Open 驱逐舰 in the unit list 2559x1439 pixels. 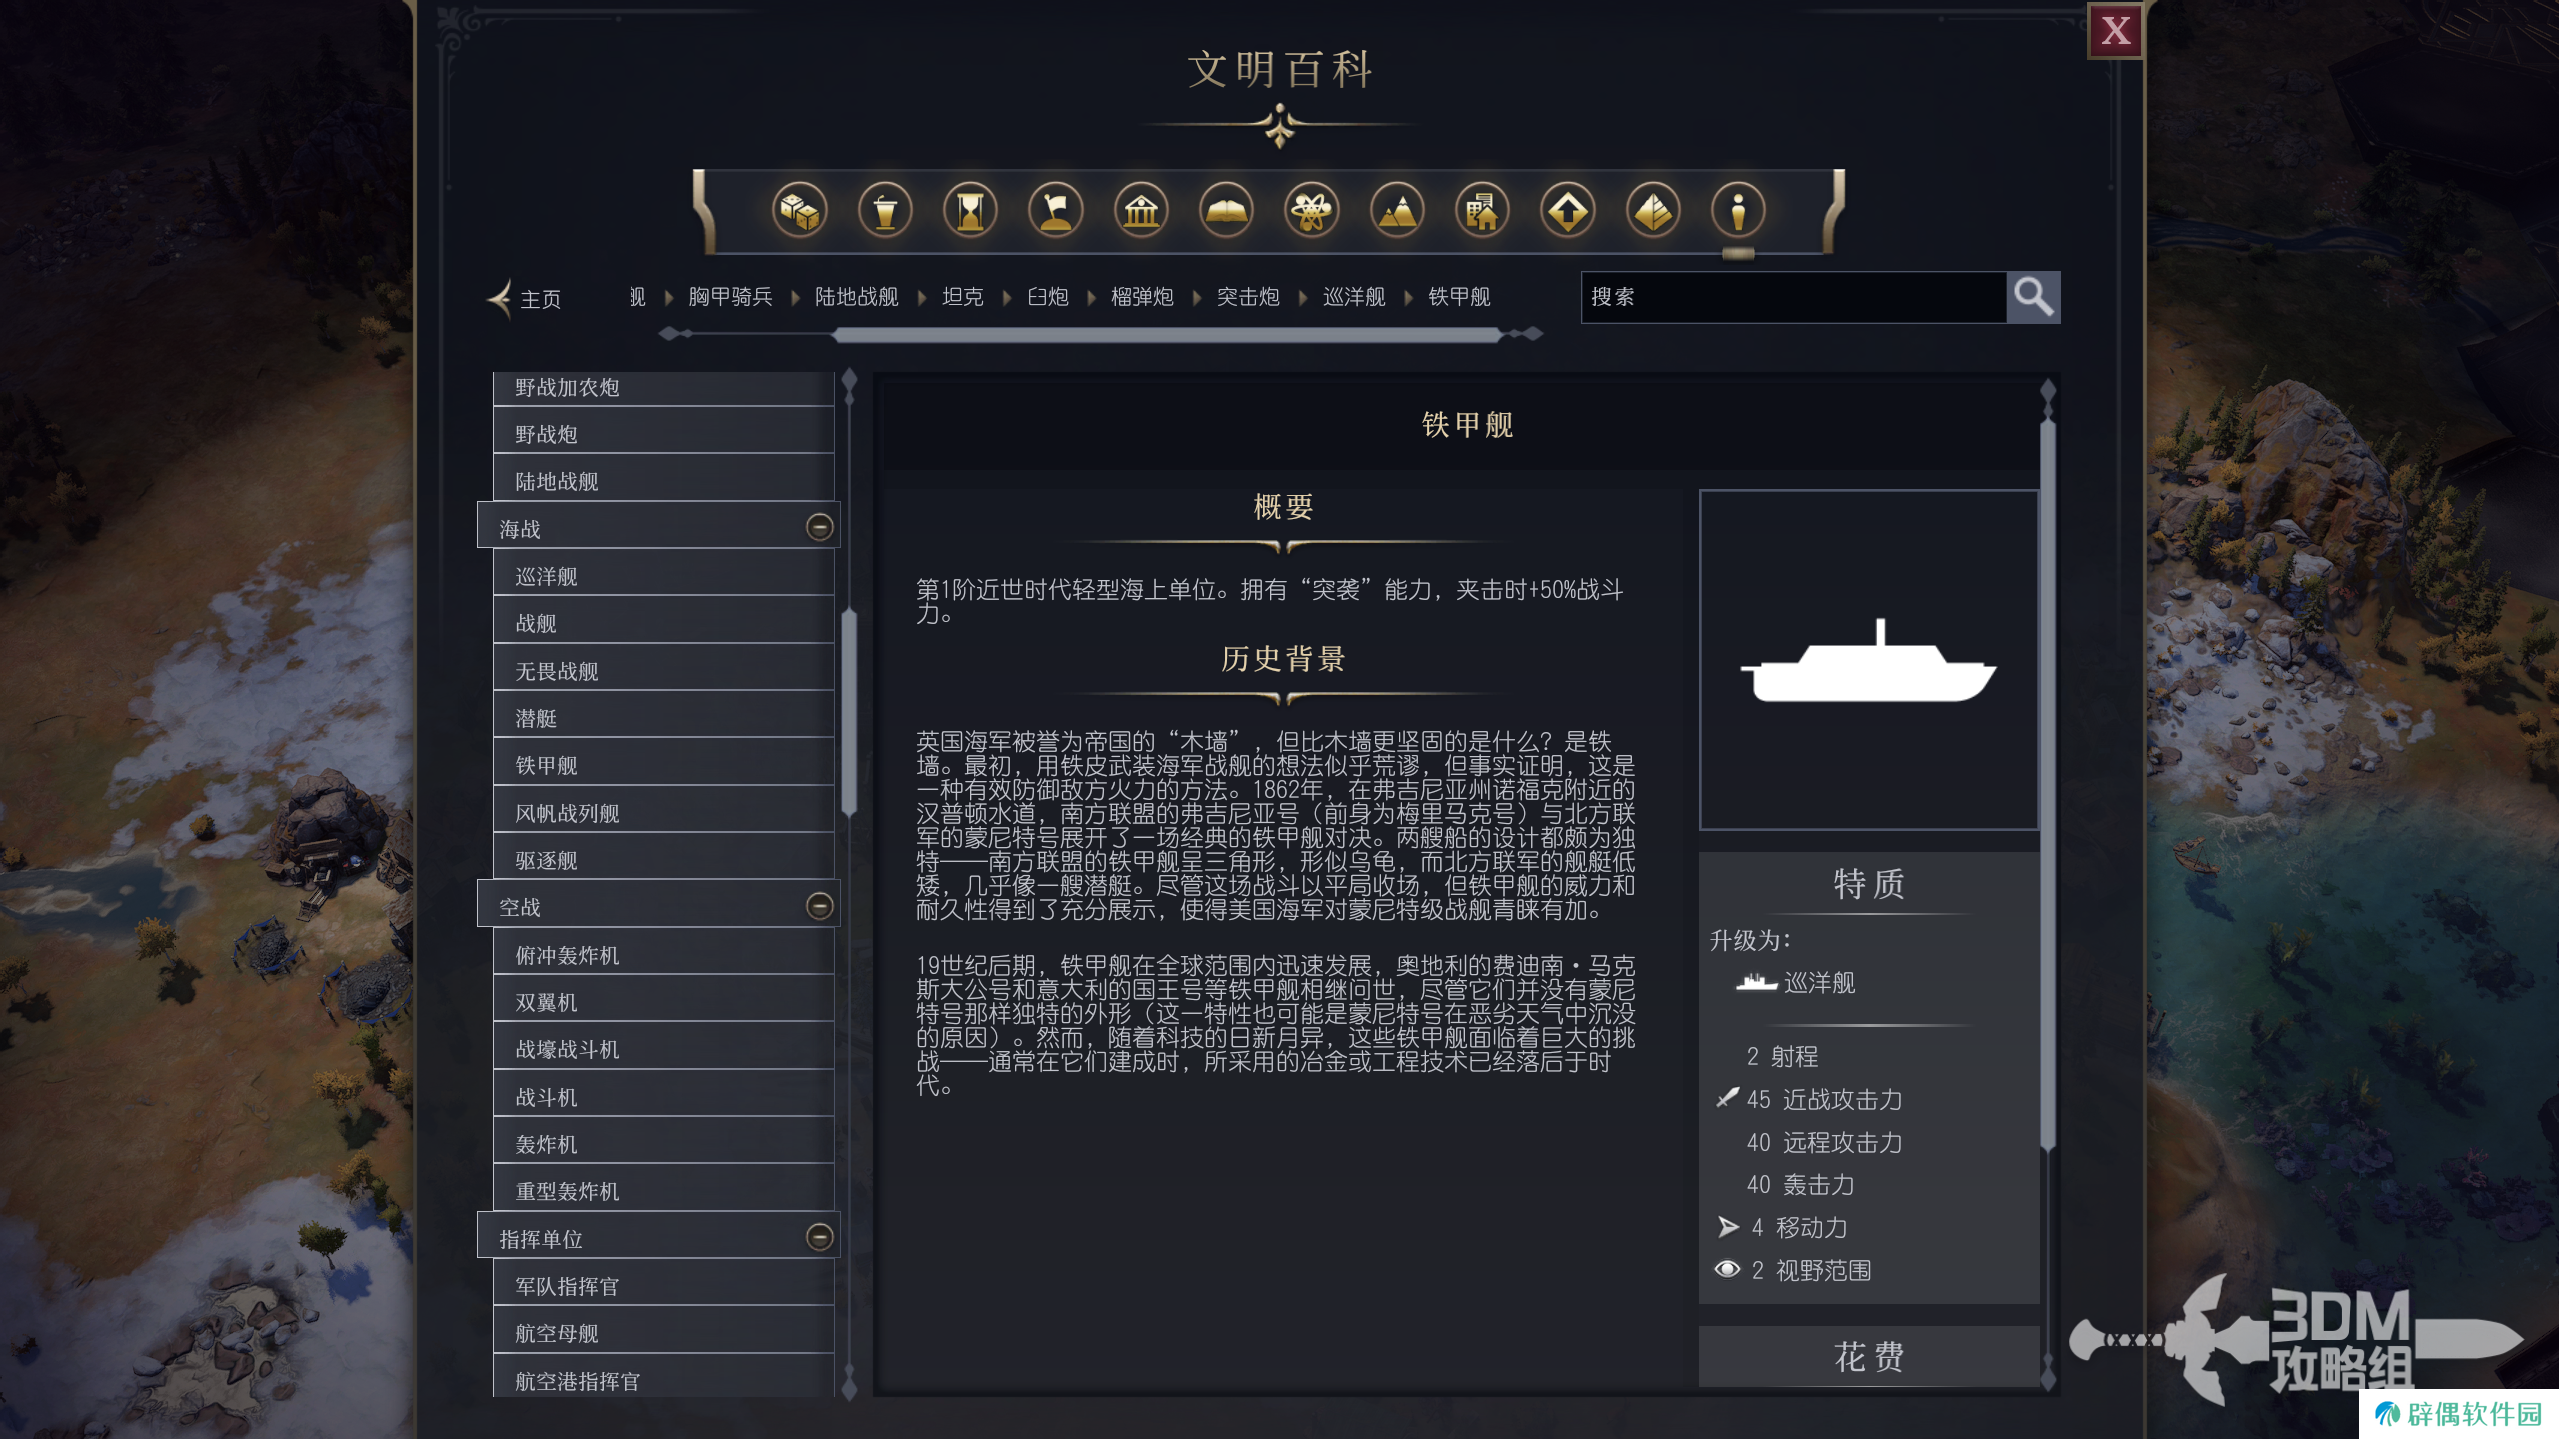663,860
